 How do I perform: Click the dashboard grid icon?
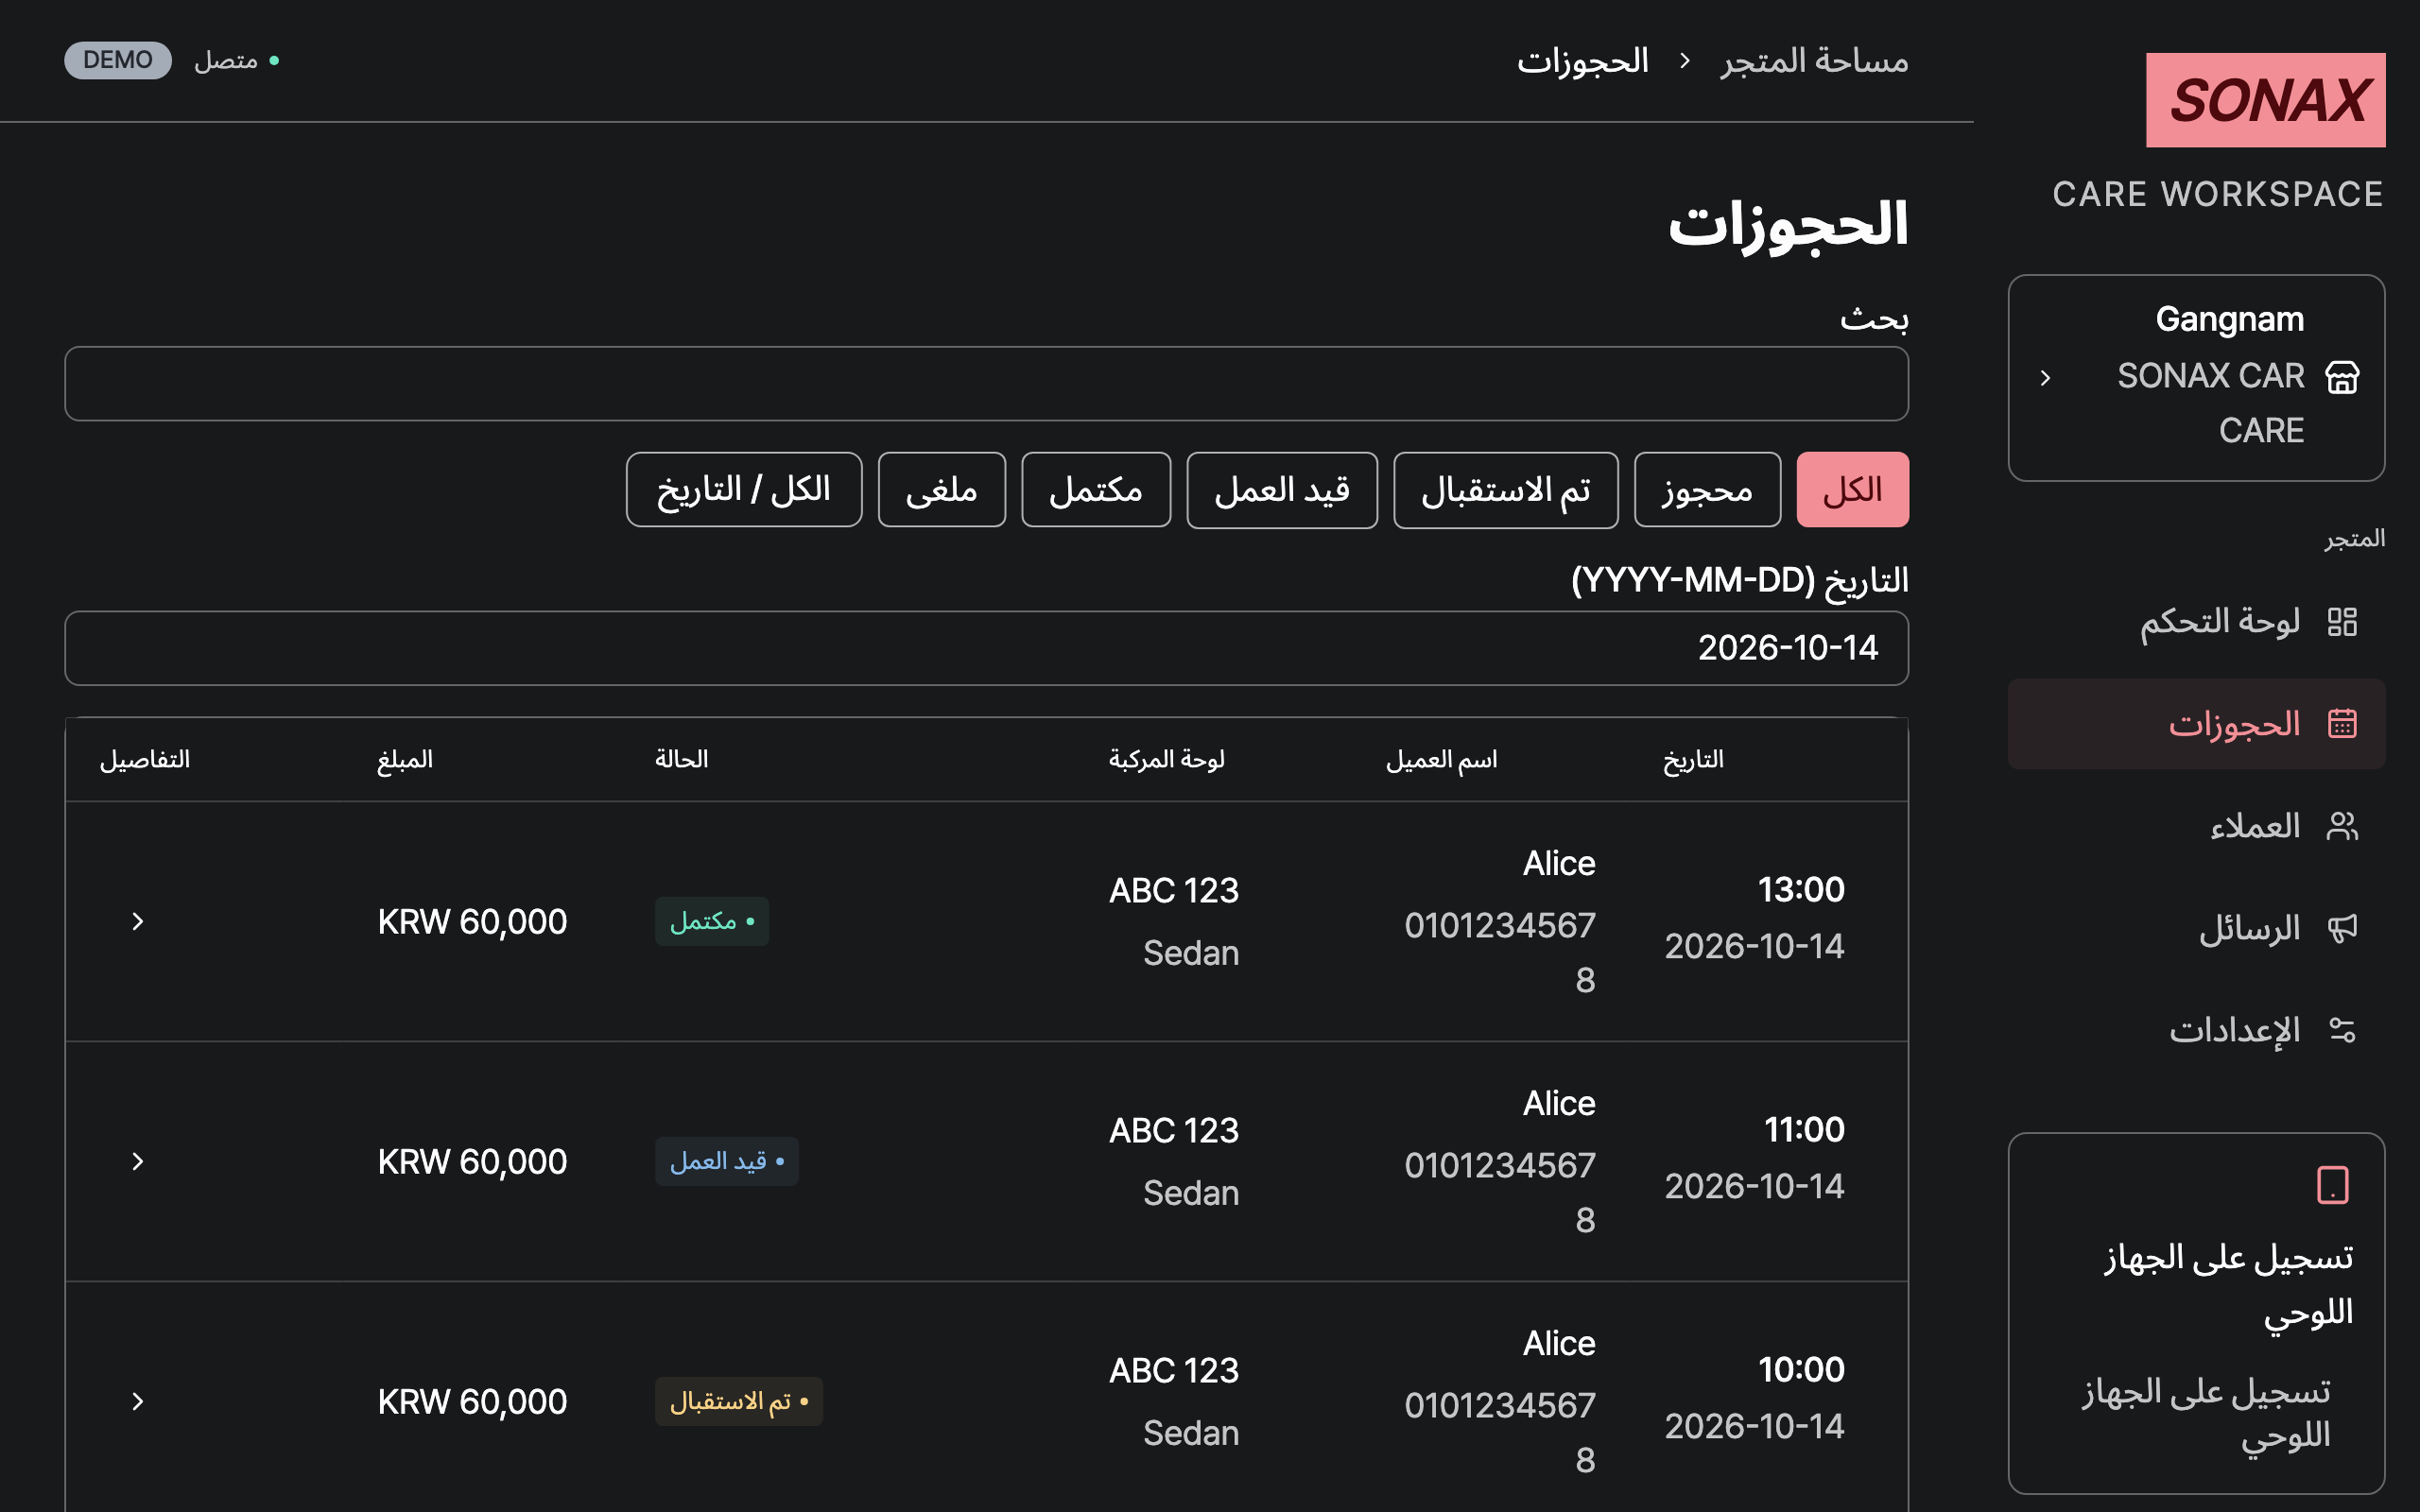click(x=2342, y=622)
